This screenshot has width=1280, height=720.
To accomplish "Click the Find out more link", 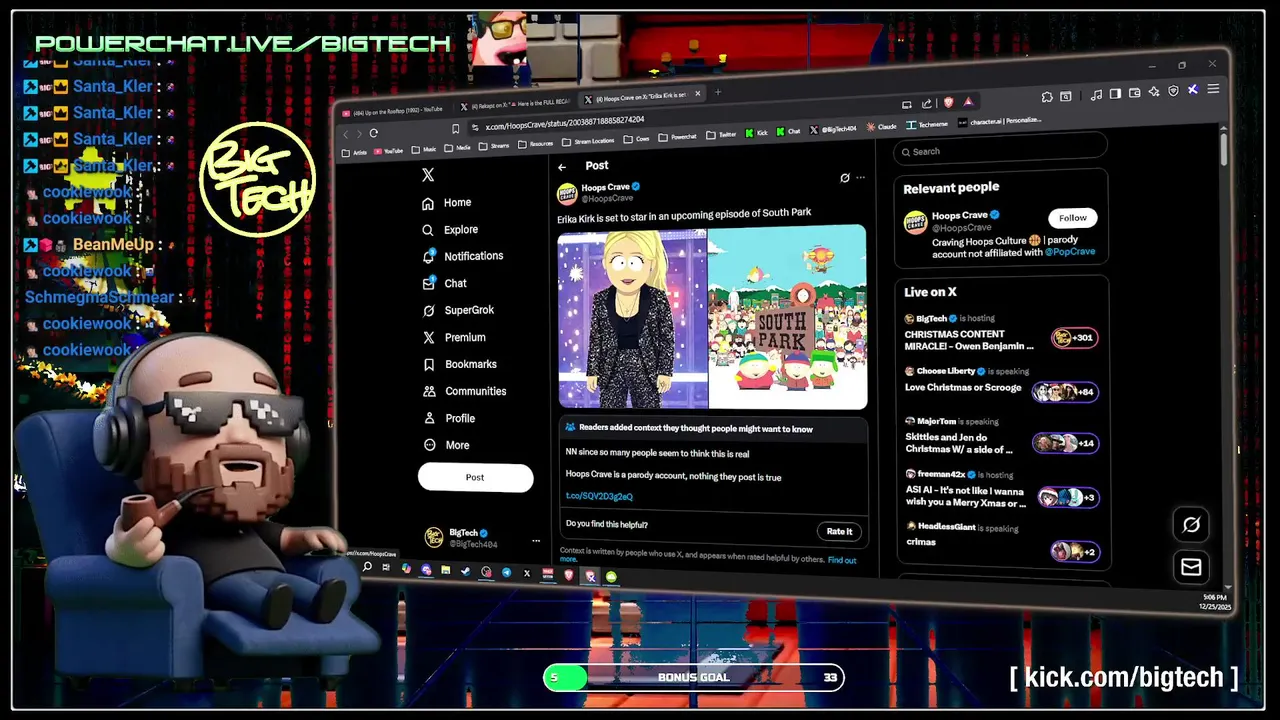I will click(842, 560).
